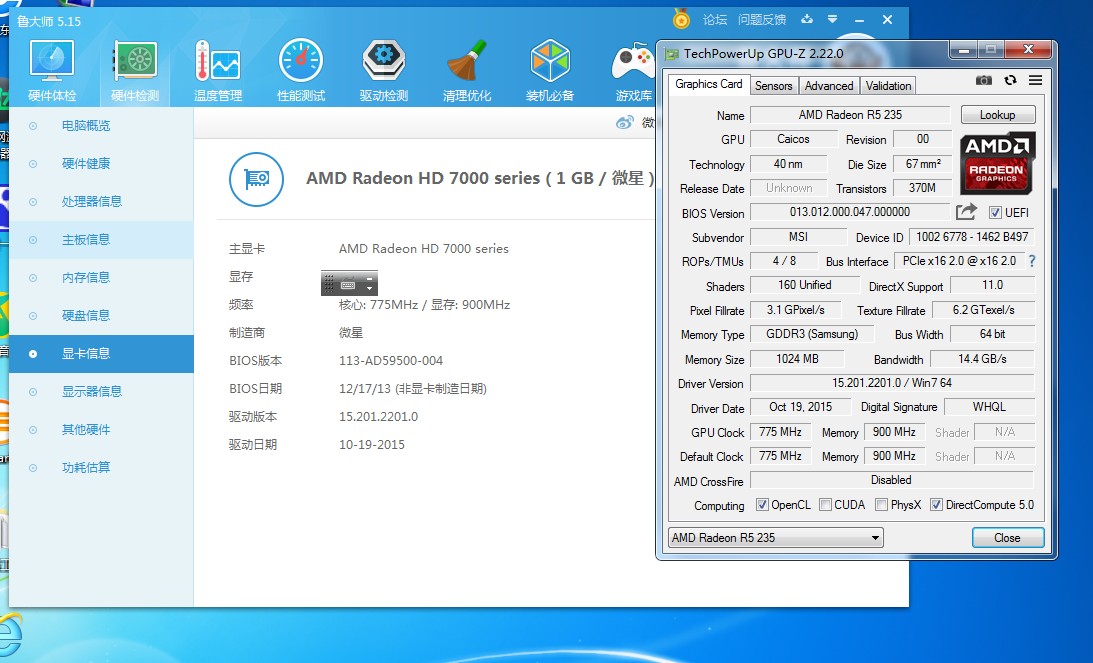Open the 问题反馈 feedback link
The width and height of the screenshot is (1093, 663).
[x=762, y=20]
